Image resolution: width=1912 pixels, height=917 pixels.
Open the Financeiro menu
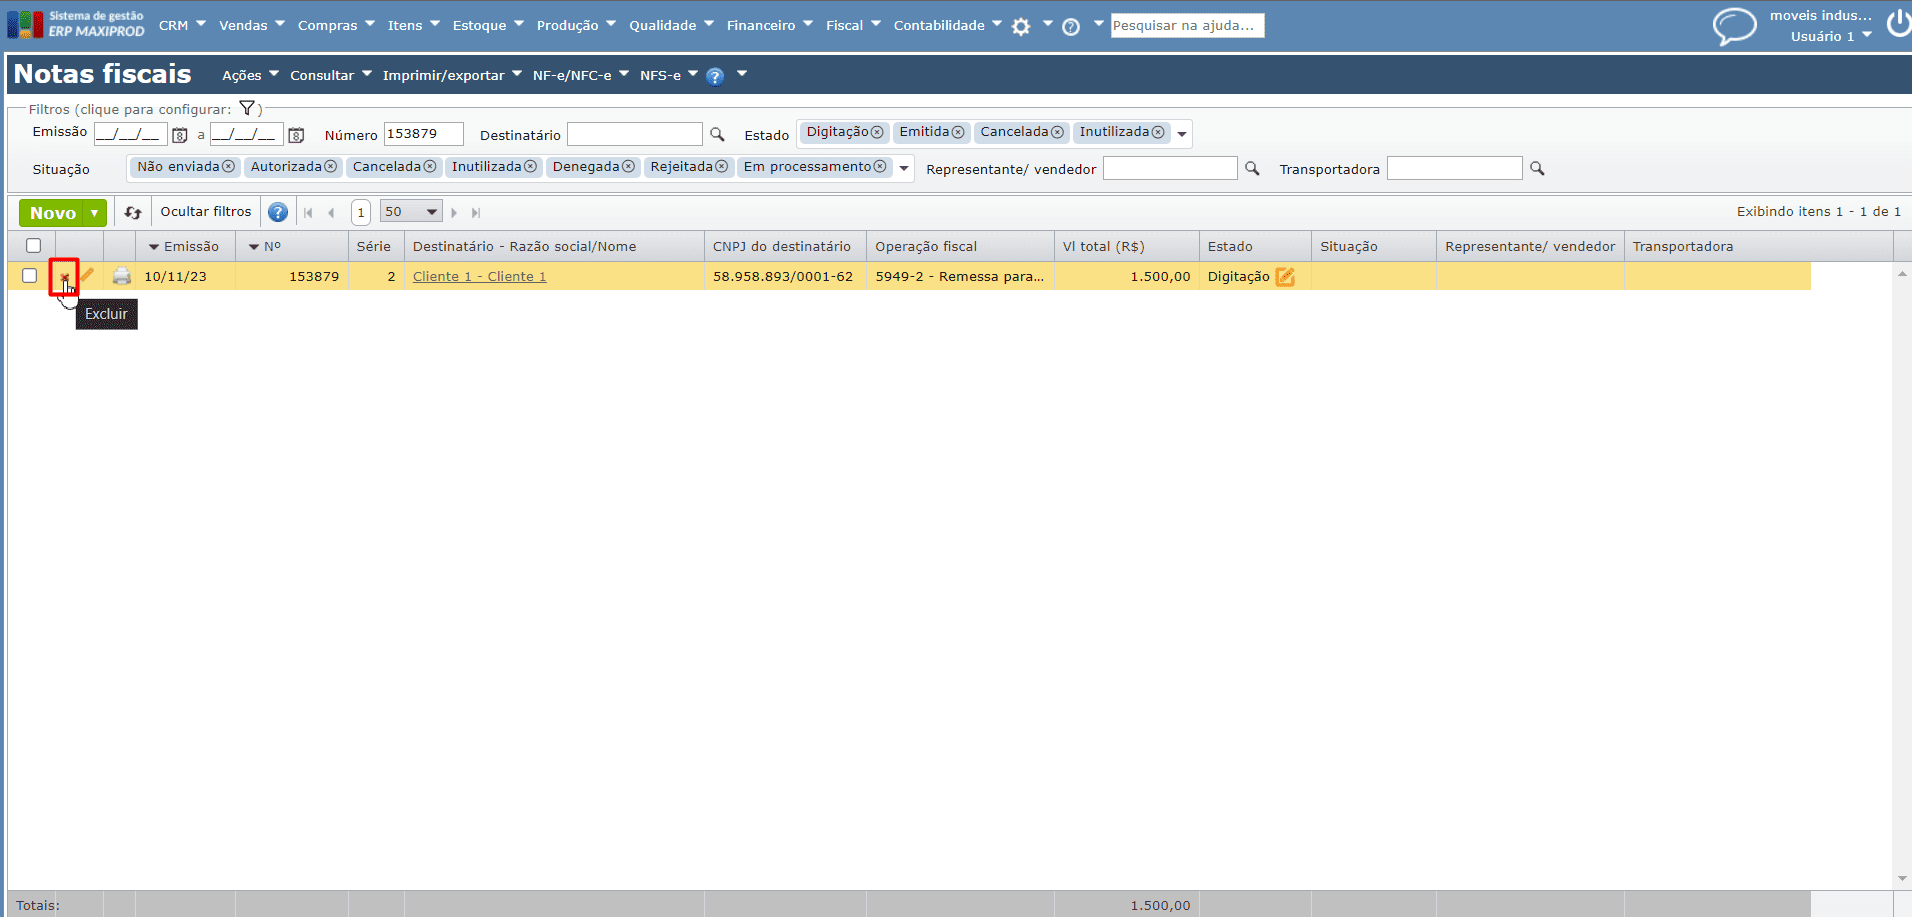pyautogui.click(x=770, y=25)
